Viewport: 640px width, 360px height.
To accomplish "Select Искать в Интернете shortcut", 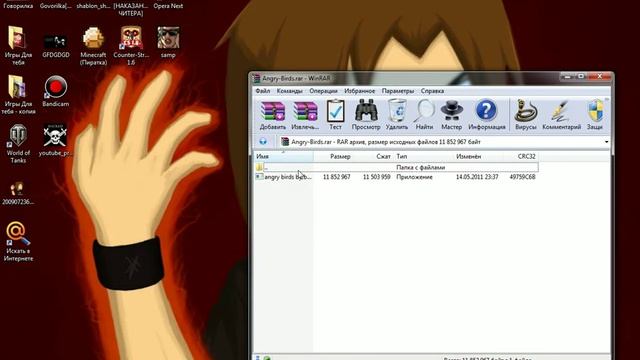I will [x=18, y=242].
